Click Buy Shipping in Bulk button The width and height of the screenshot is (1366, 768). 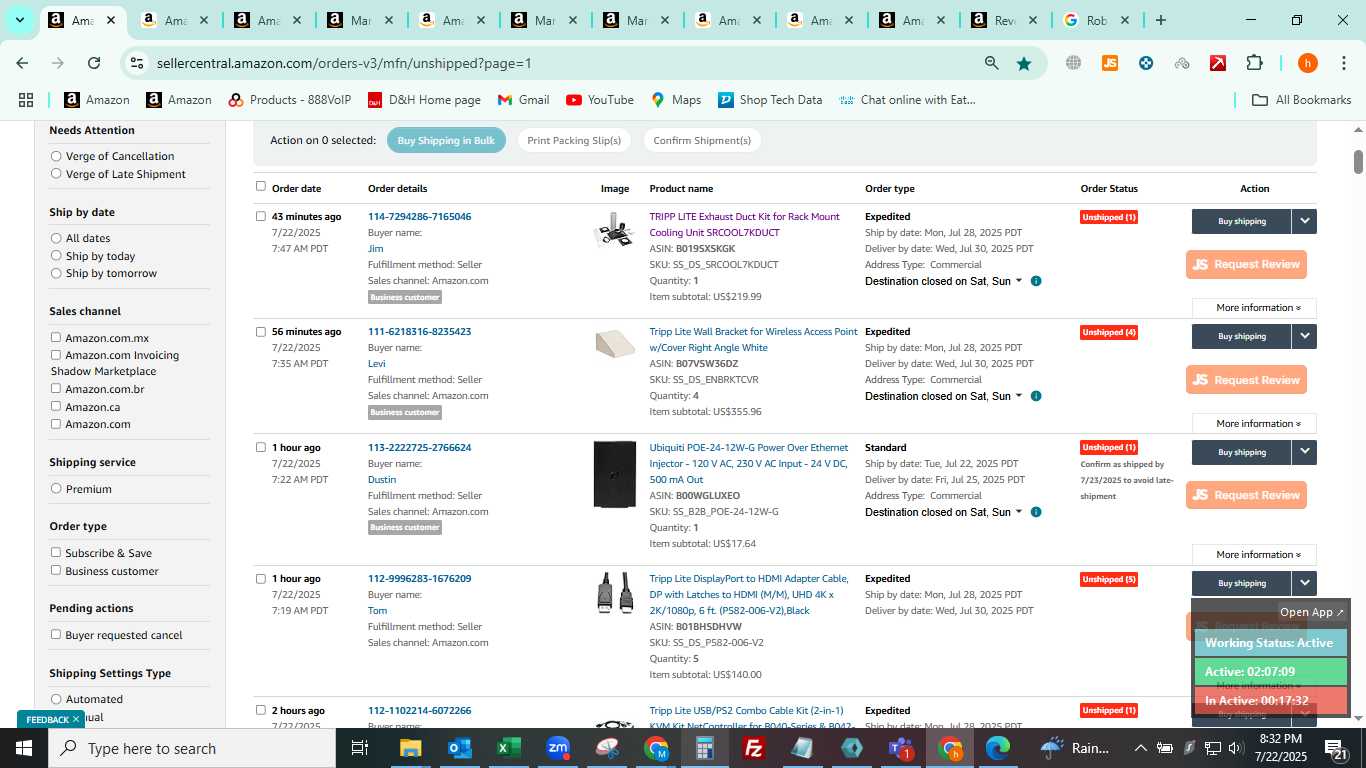[x=446, y=140]
